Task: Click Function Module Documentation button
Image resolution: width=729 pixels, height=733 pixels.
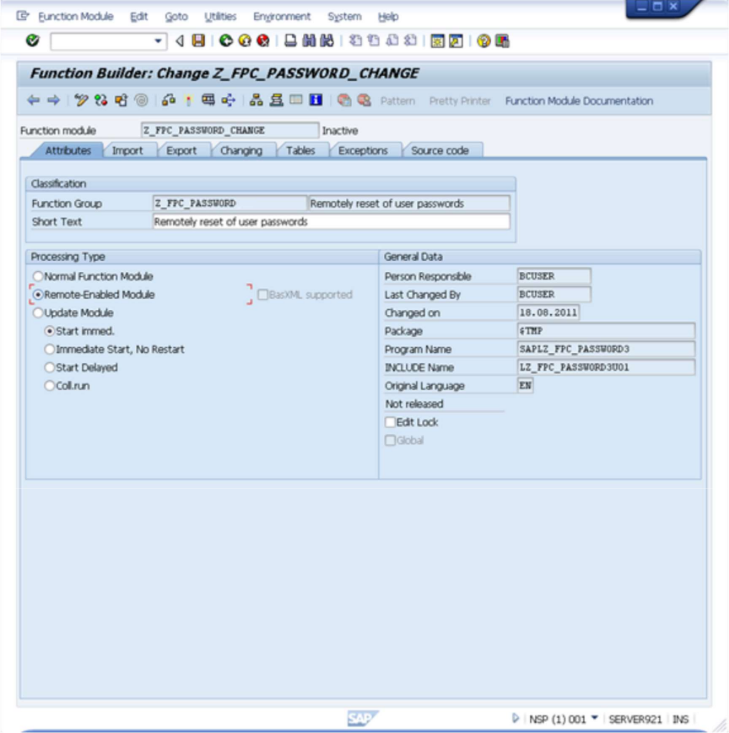Action: pyautogui.click(x=578, y=101)
